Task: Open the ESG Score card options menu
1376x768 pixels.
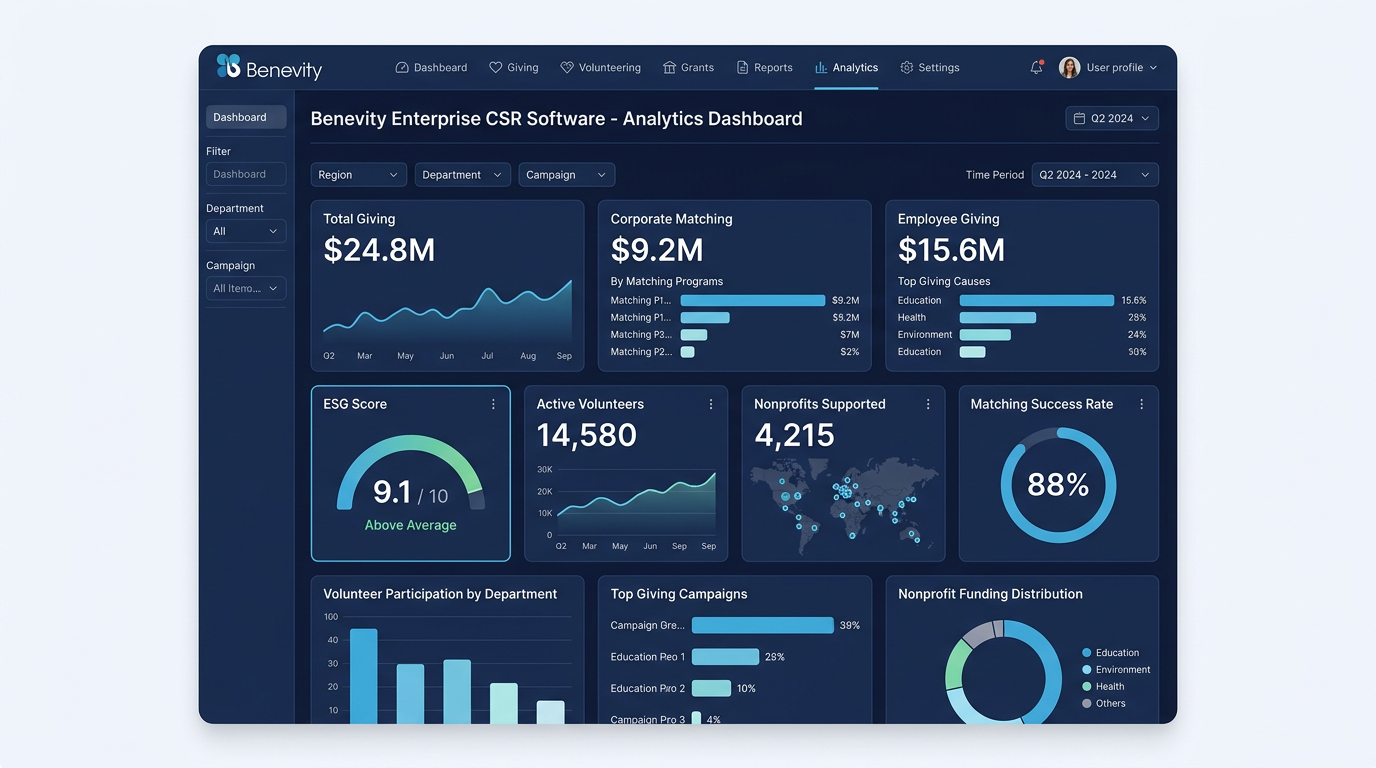Action: click(x=492, y=404)
